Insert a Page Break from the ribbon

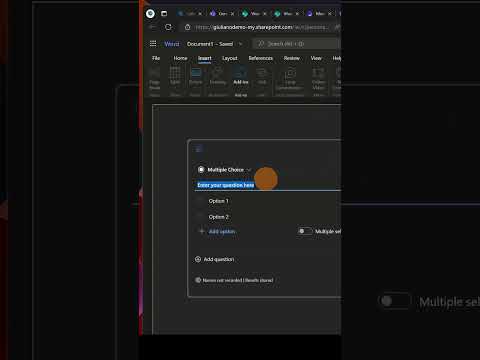coord(154,79)
